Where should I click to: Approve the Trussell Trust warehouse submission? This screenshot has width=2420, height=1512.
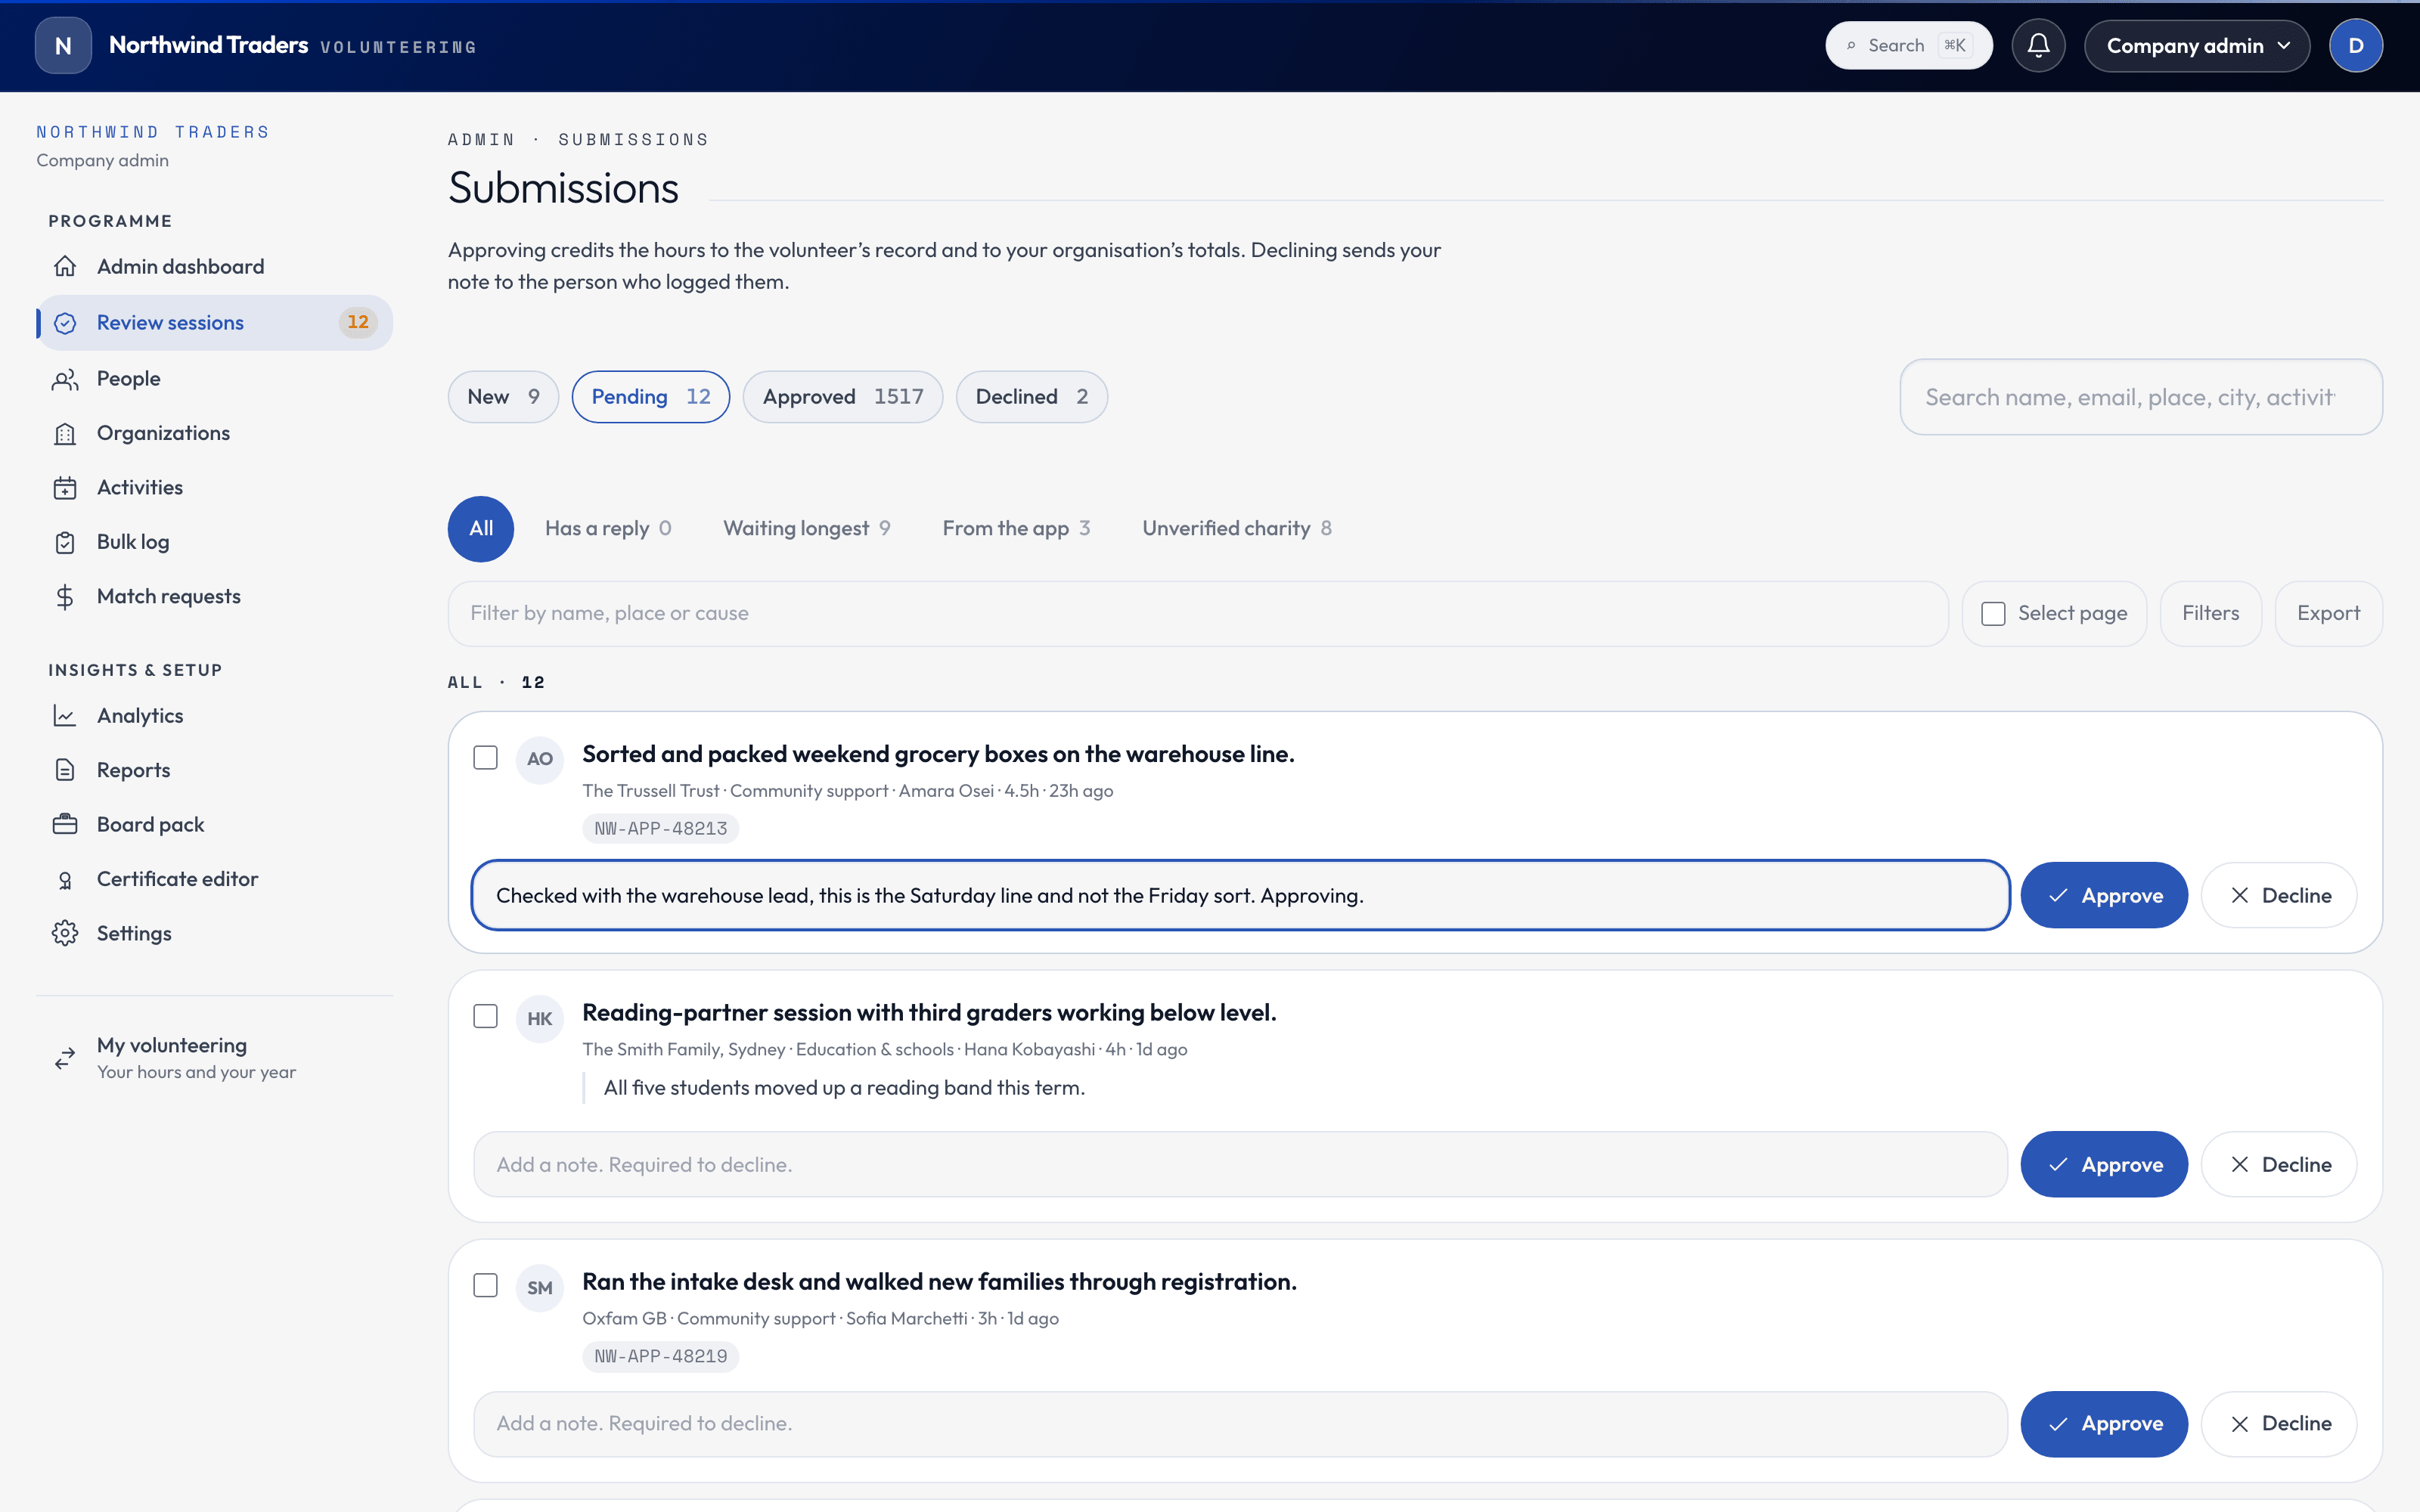2104,895
